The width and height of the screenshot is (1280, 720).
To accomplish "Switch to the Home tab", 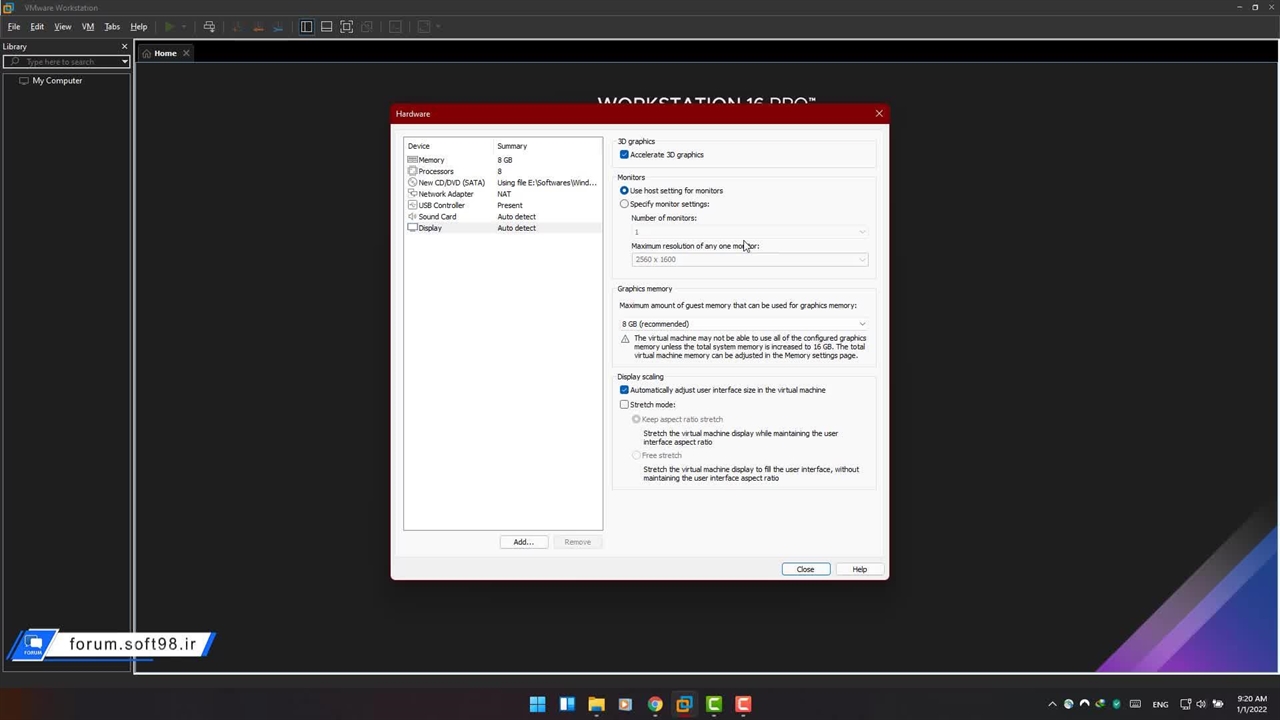I will [x=164, y=53].
